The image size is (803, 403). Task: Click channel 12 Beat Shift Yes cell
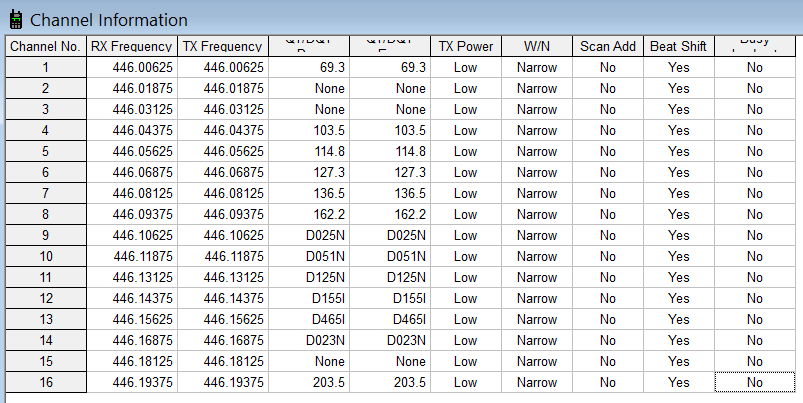coord(679,298)
